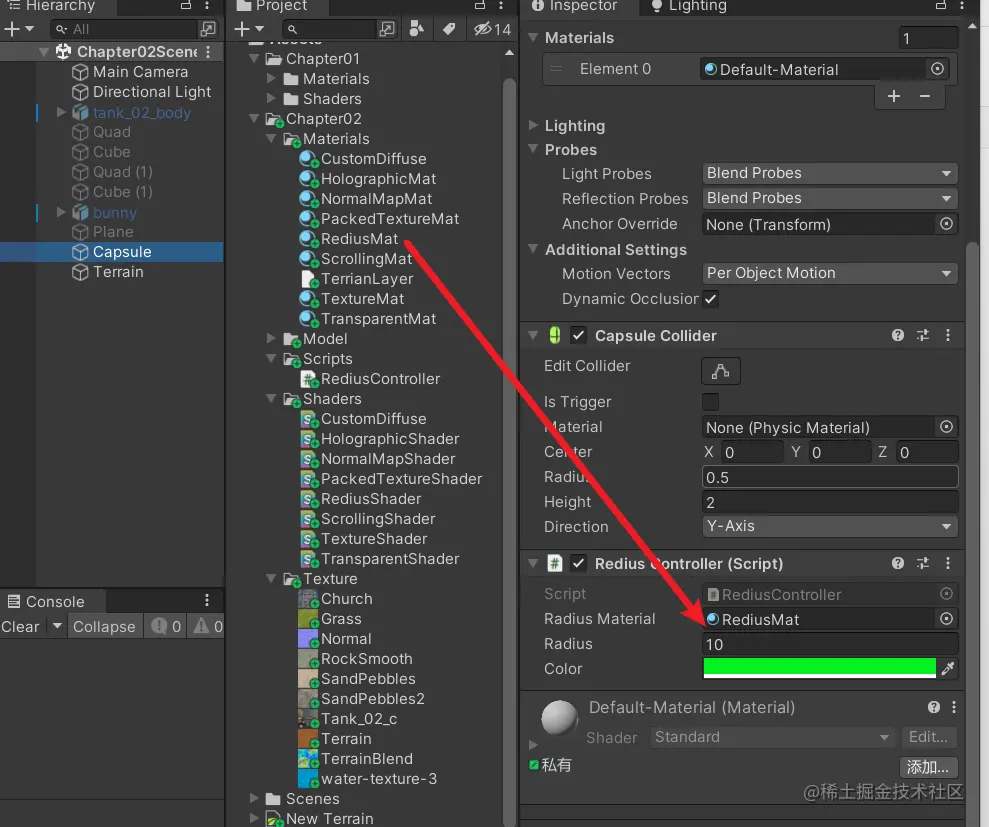
Task: Open the green Color swatch
Action: [x=819, y=668]
